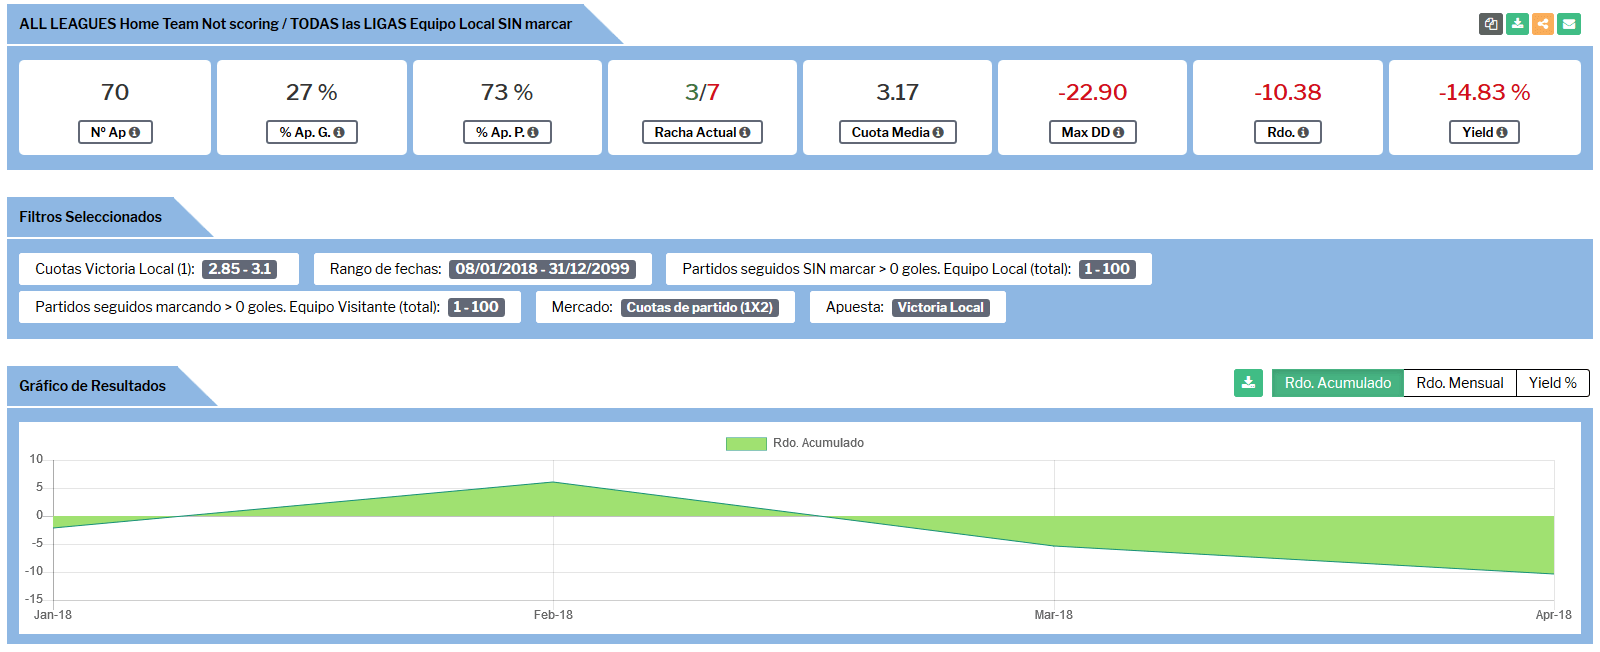Click the date range filter badge

(x=542, y=269)
